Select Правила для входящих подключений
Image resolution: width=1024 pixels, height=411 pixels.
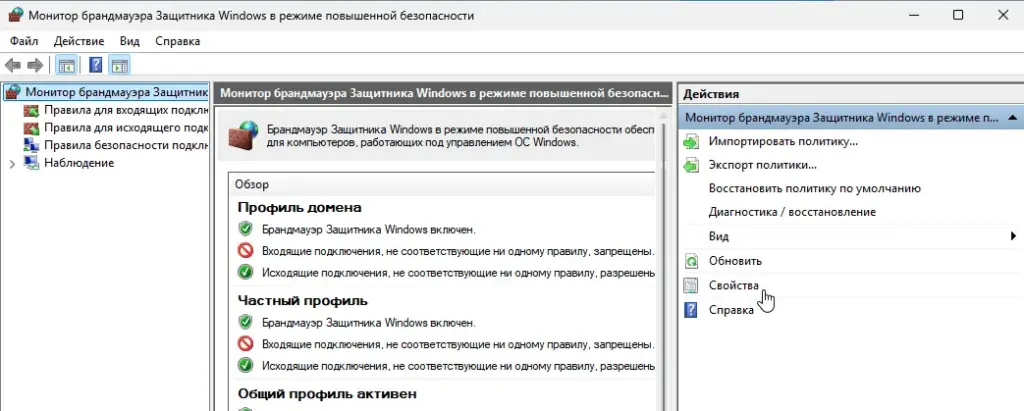(x=126, y=110)
